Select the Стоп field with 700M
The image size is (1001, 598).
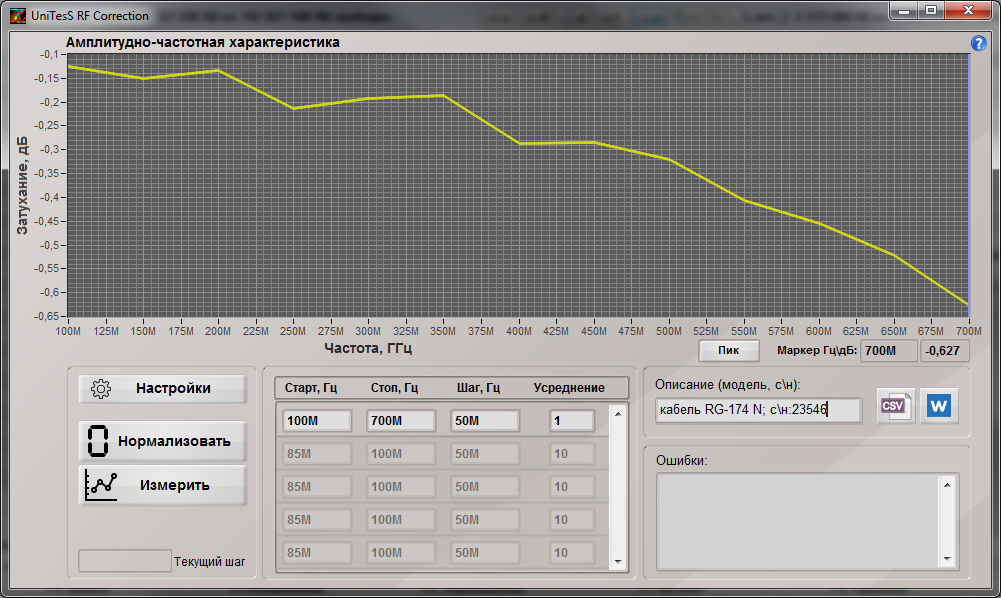(x=400, y=421)
